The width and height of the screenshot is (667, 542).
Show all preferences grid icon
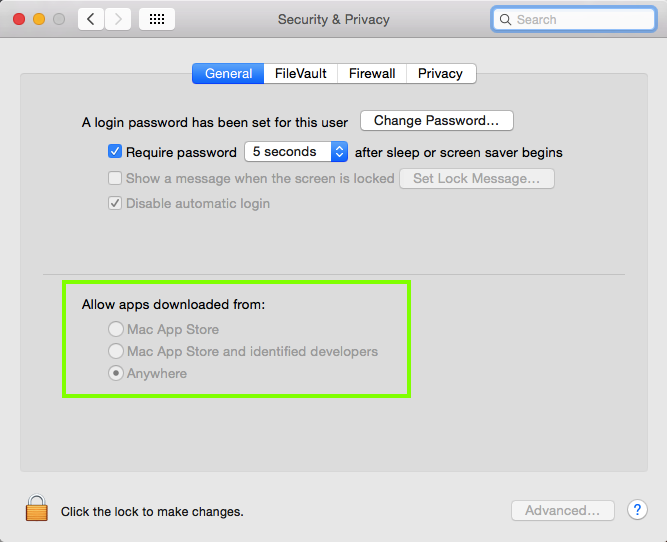pos(158,19)
